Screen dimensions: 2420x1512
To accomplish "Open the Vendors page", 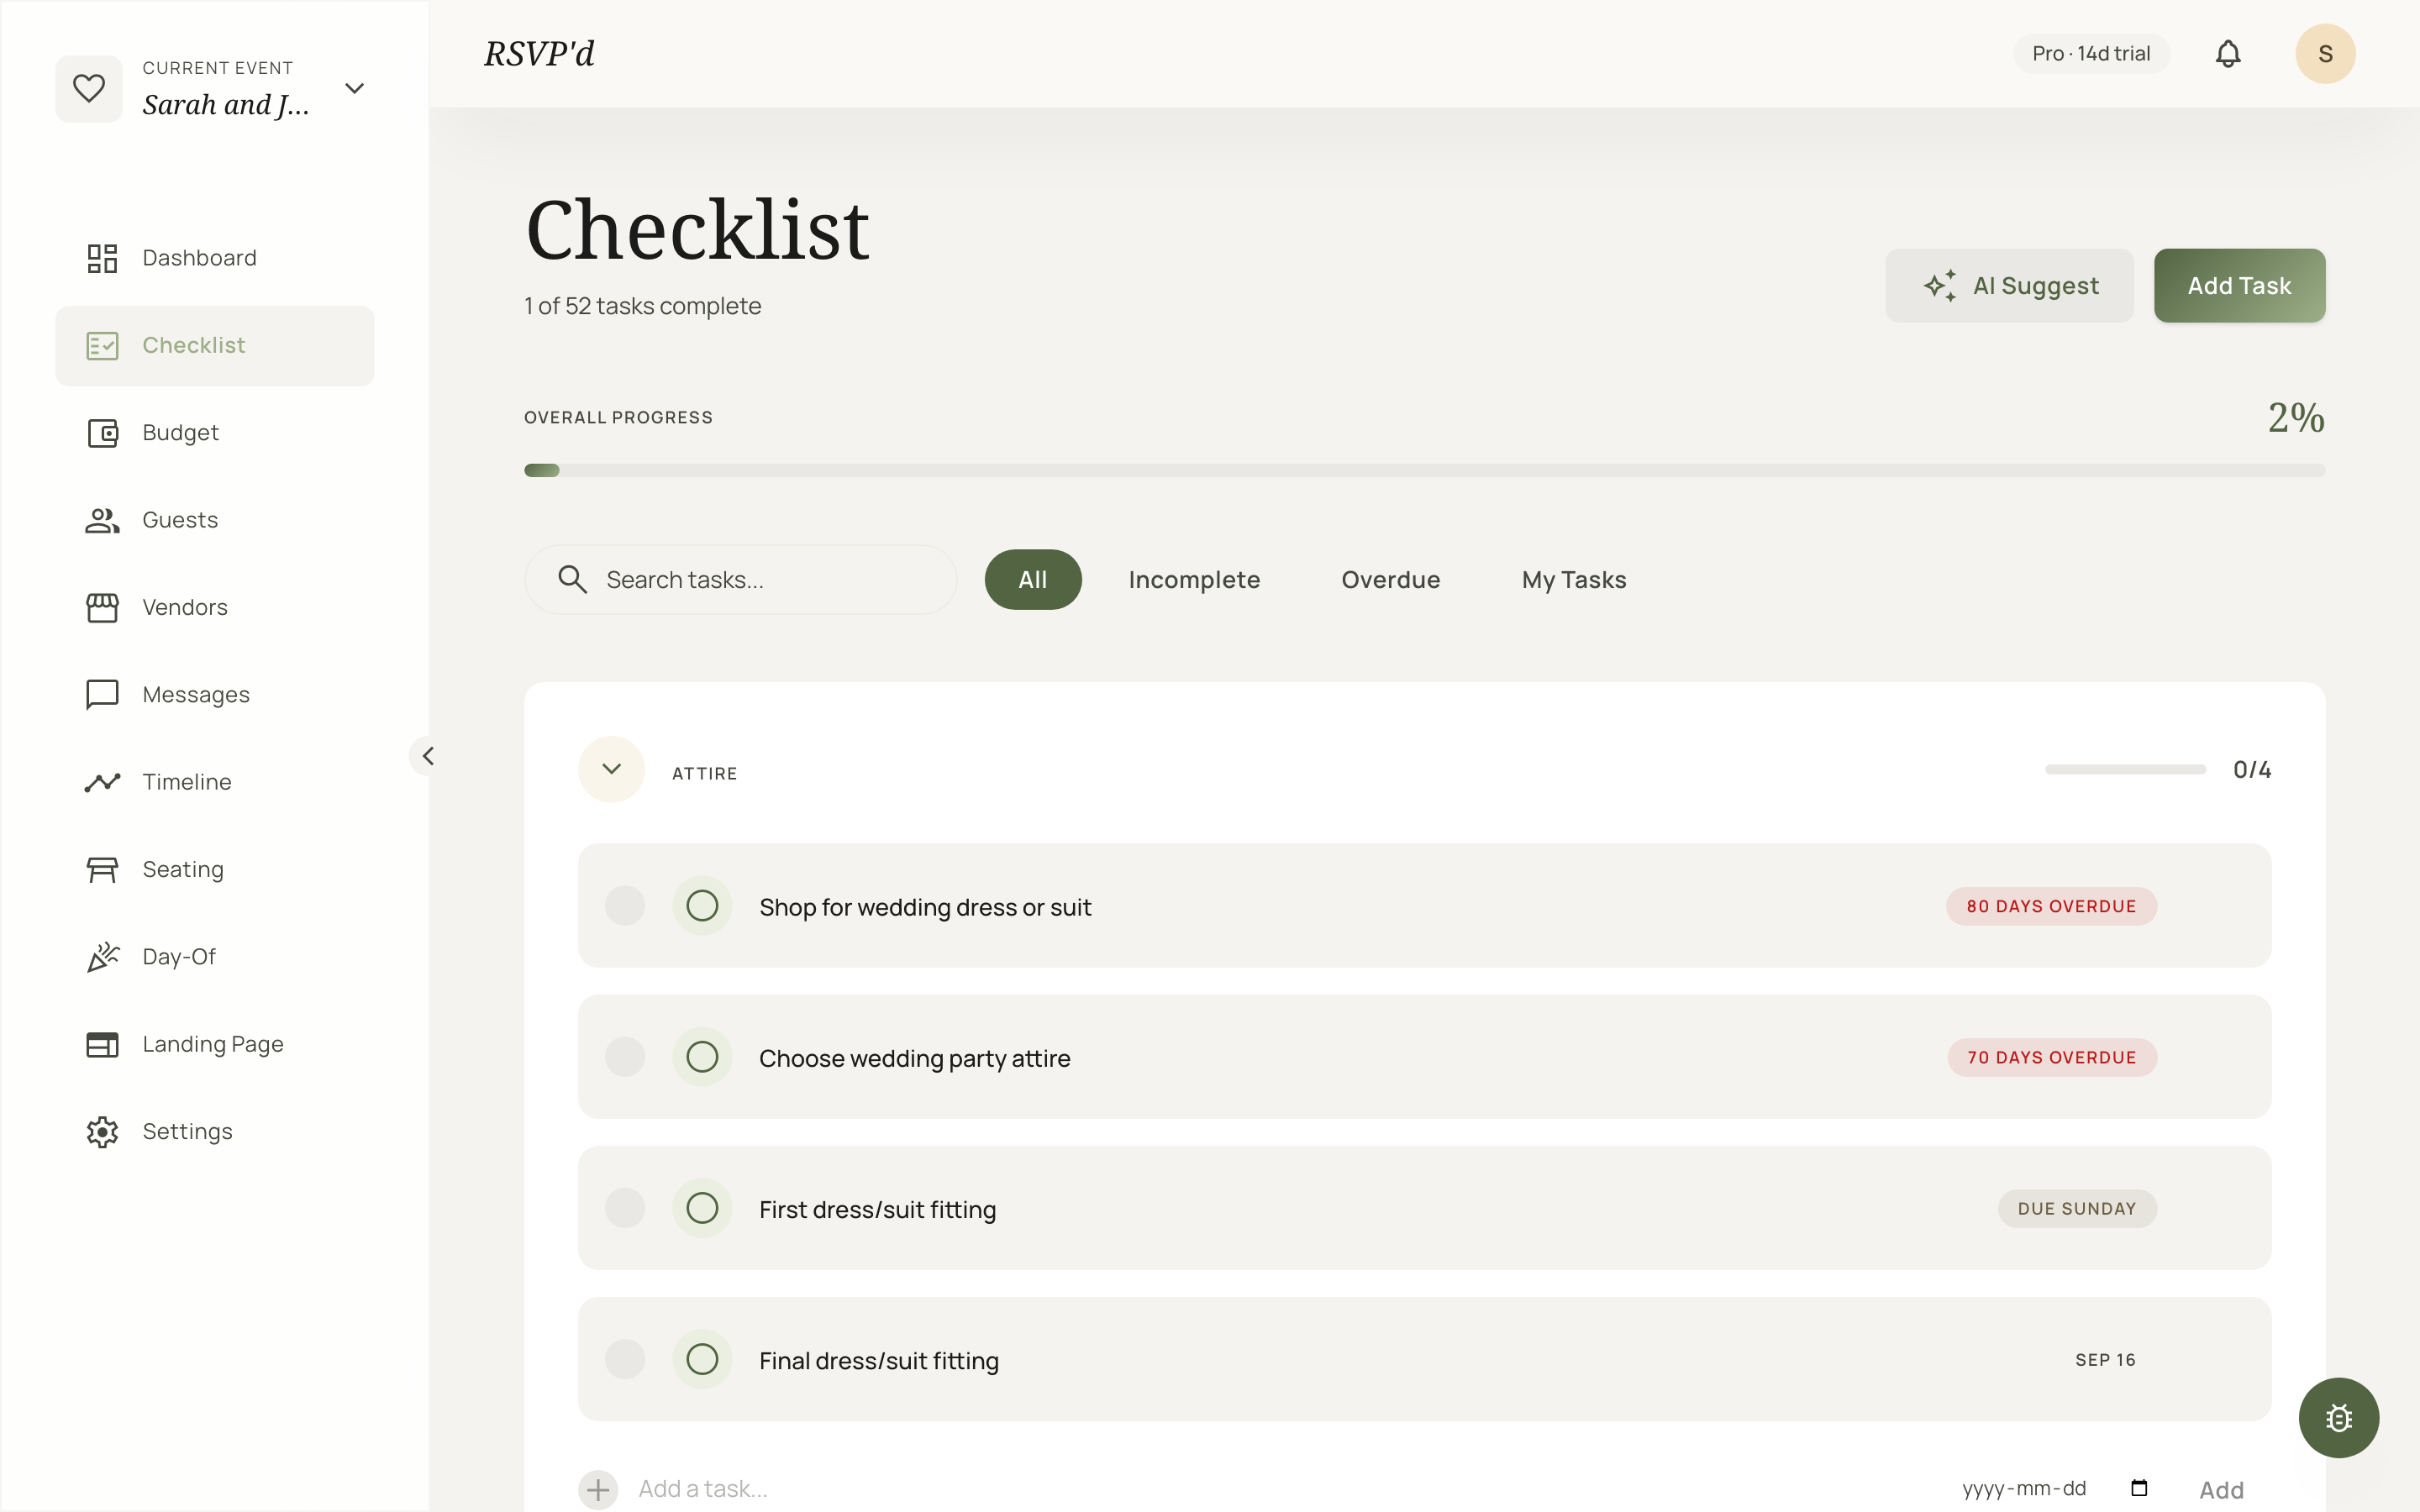I will pyautogui.click(x=215, y=607).
